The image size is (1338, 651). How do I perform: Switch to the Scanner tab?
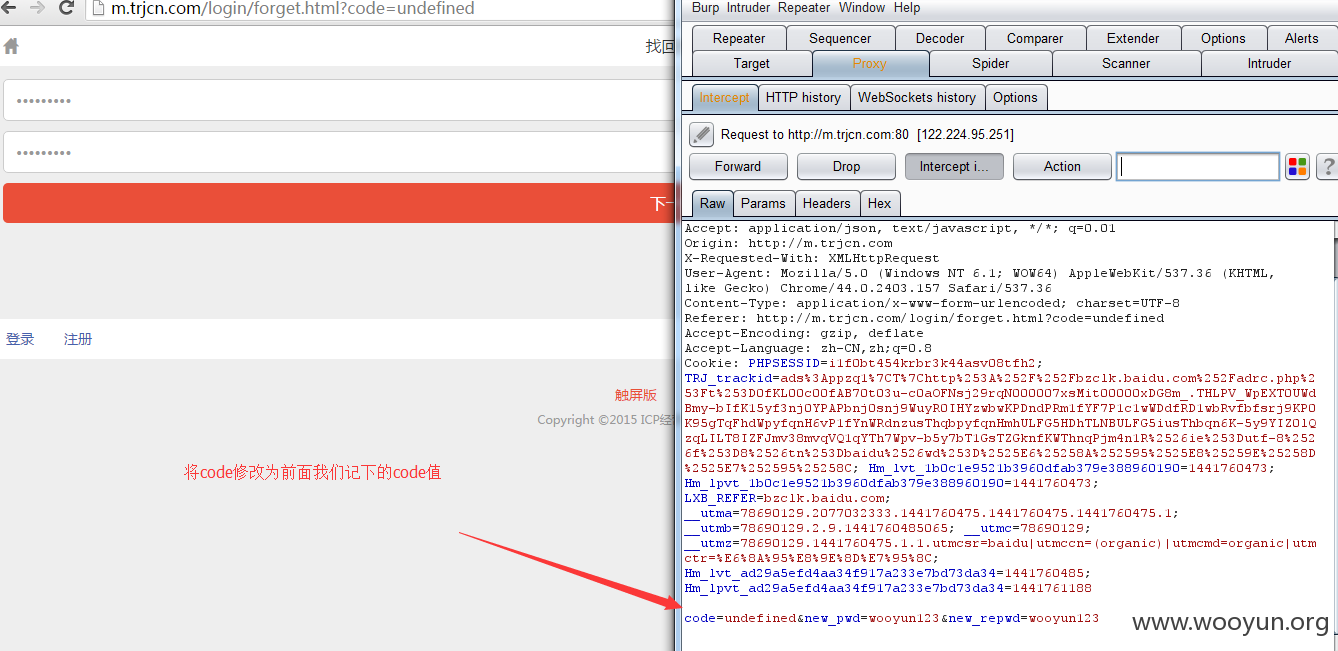(x=1127, y=63)
